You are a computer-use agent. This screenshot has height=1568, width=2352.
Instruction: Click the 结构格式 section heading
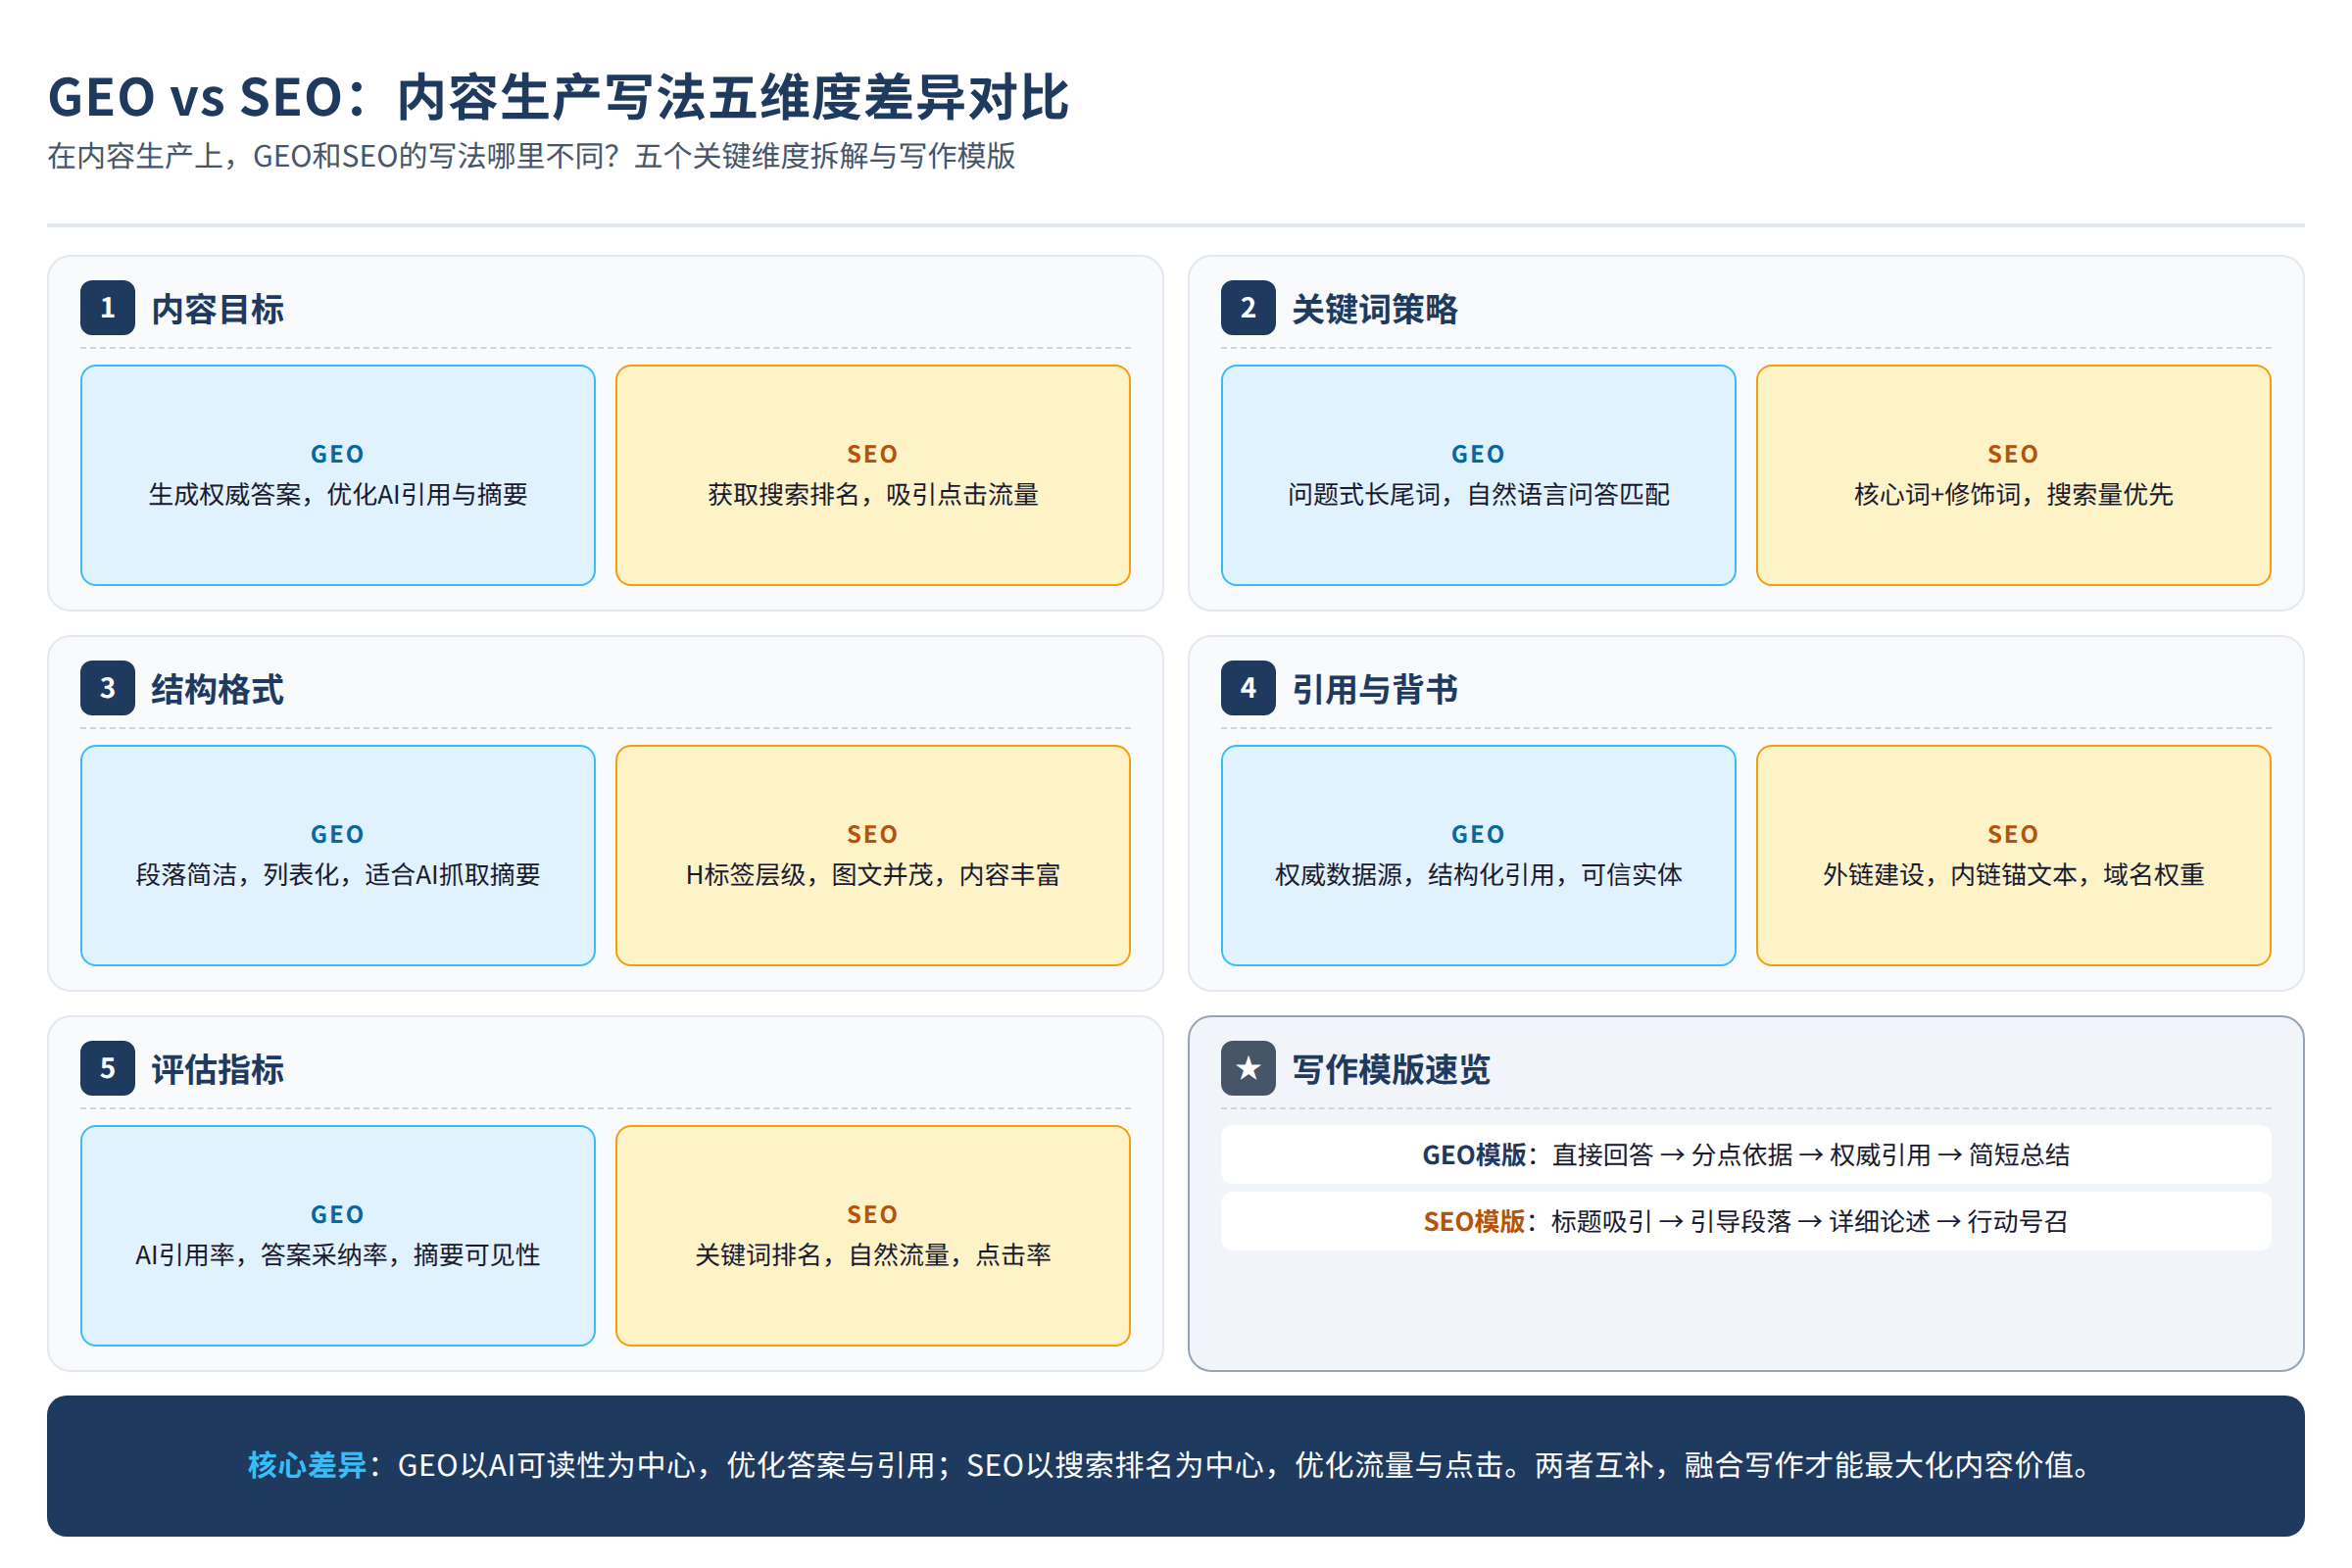[217, 689]
